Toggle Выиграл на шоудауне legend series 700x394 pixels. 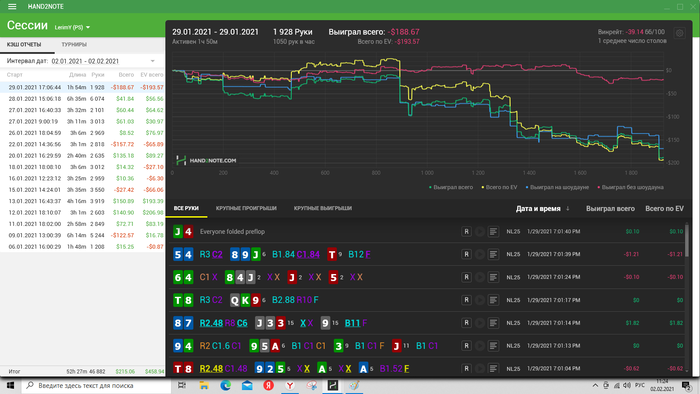557,187
